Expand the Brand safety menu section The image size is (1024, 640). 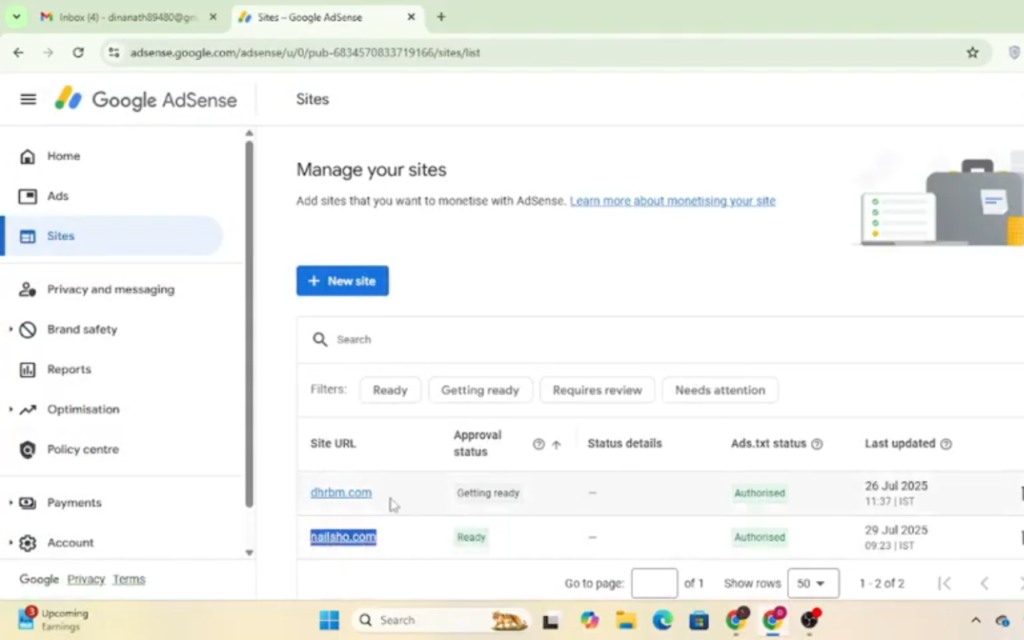(x=82, y=329)
